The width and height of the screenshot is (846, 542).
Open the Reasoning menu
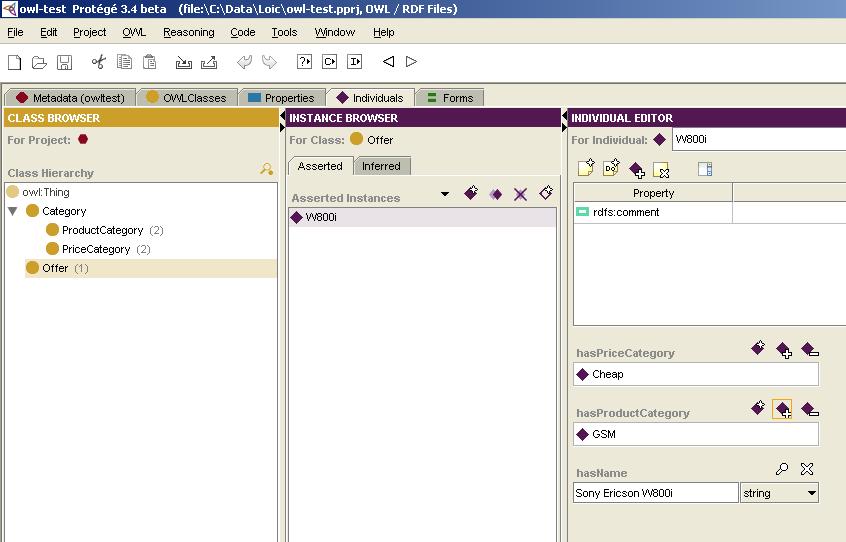point(189,32)
